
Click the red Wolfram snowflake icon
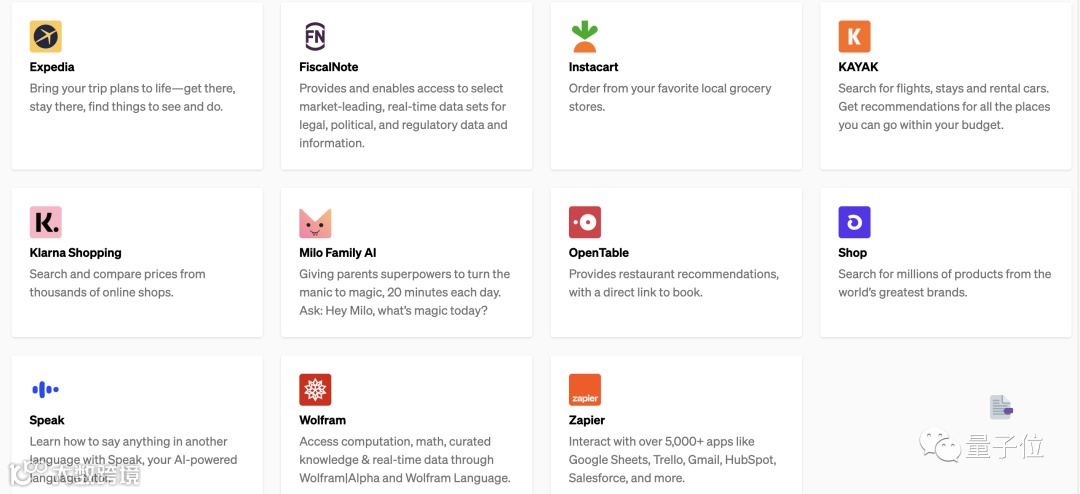315,390
